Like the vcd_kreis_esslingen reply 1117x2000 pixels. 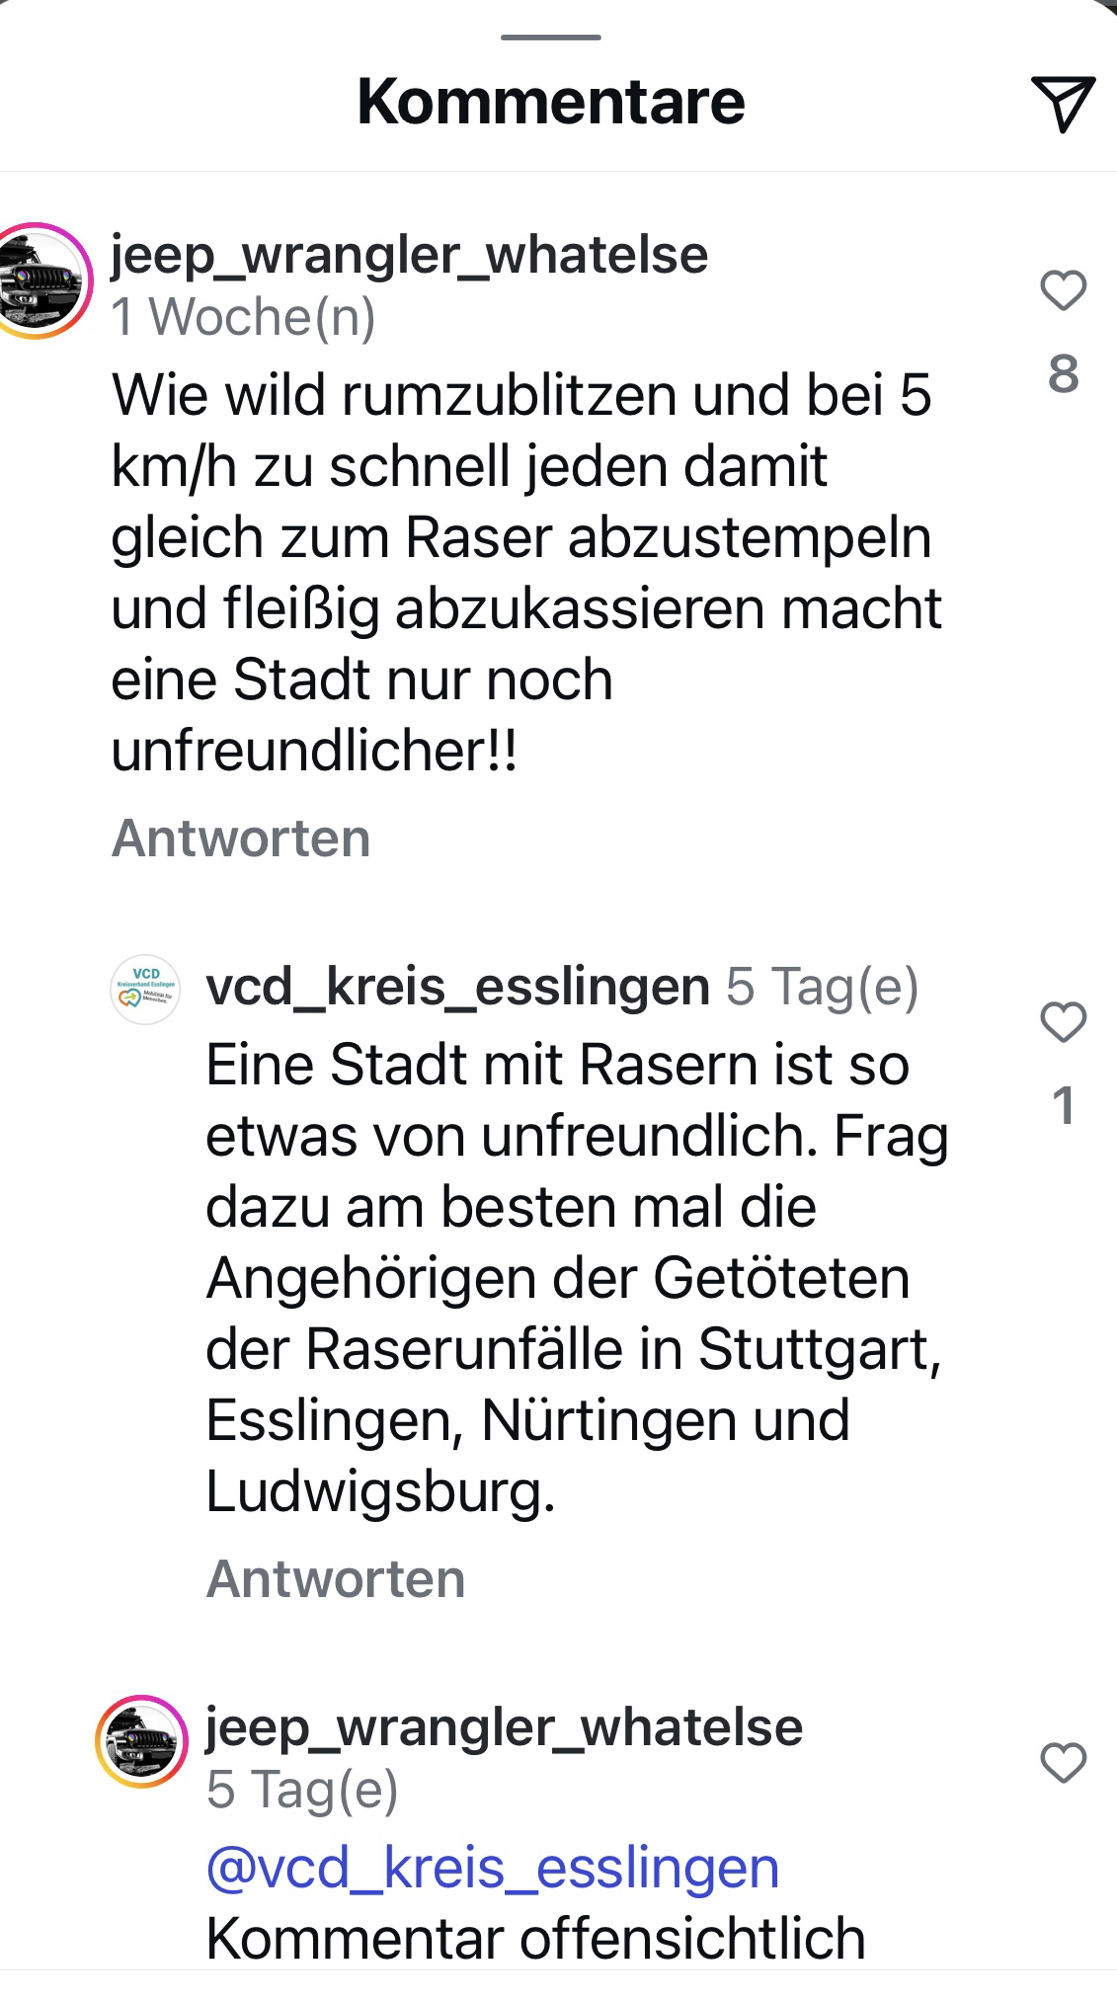pyautogui.click(x=1063, y=1023)
